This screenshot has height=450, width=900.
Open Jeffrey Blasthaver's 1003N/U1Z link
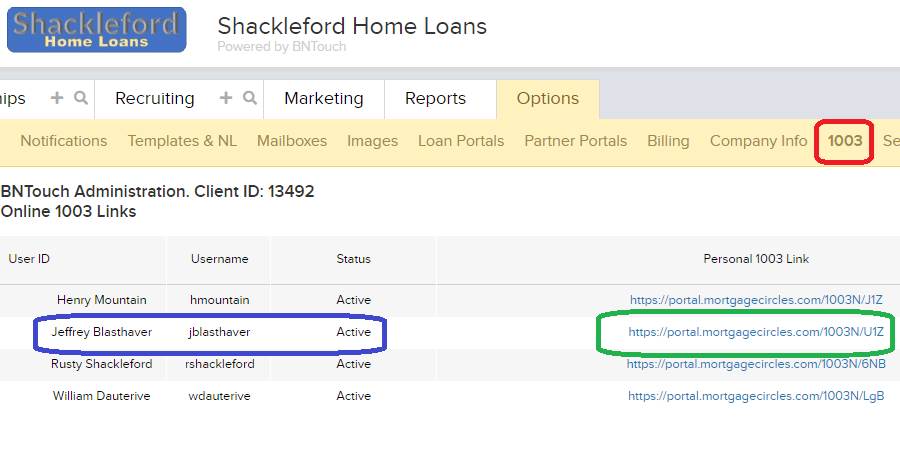pyautogui.click(x=756, y=332)
